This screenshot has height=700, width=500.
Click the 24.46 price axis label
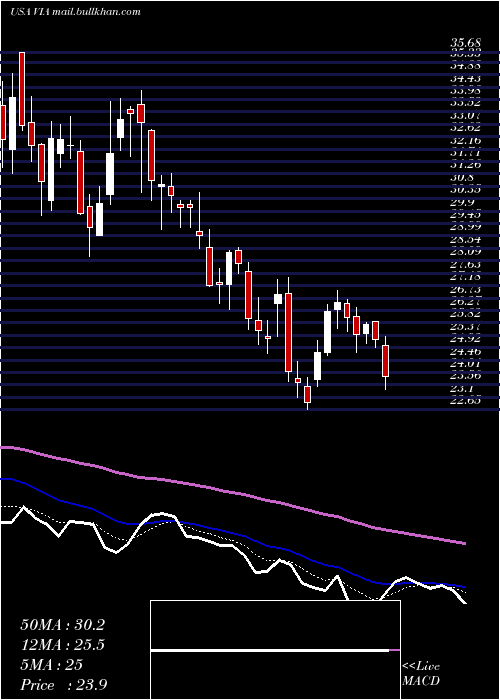pos(466,352)
